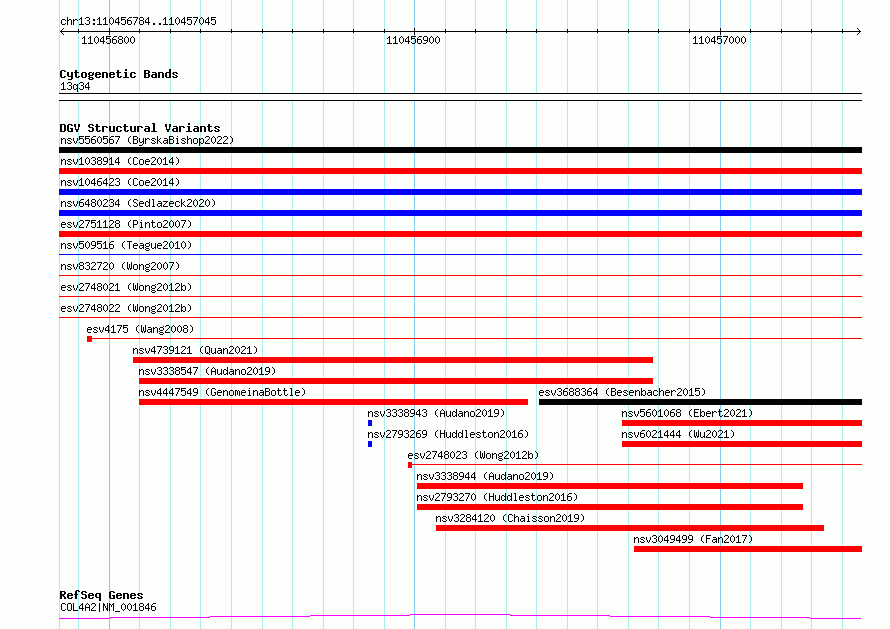Select the red bar of nsv3284120
The width and height of the screenshot is (890, 629).
click(x=630, y=529)
